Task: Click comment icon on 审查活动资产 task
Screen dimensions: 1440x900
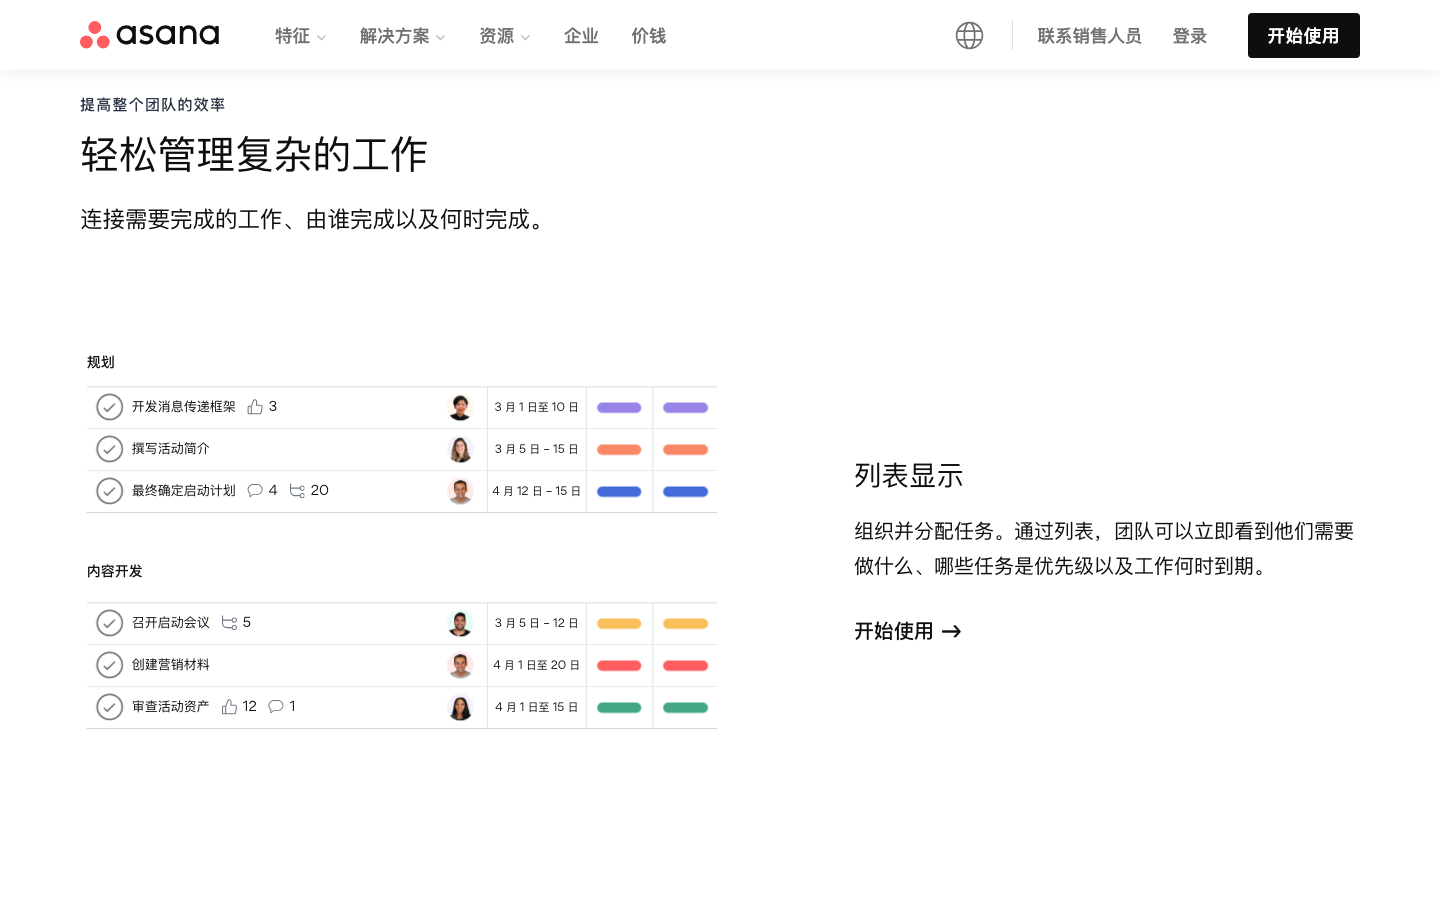Action: (x=276, y=707)
